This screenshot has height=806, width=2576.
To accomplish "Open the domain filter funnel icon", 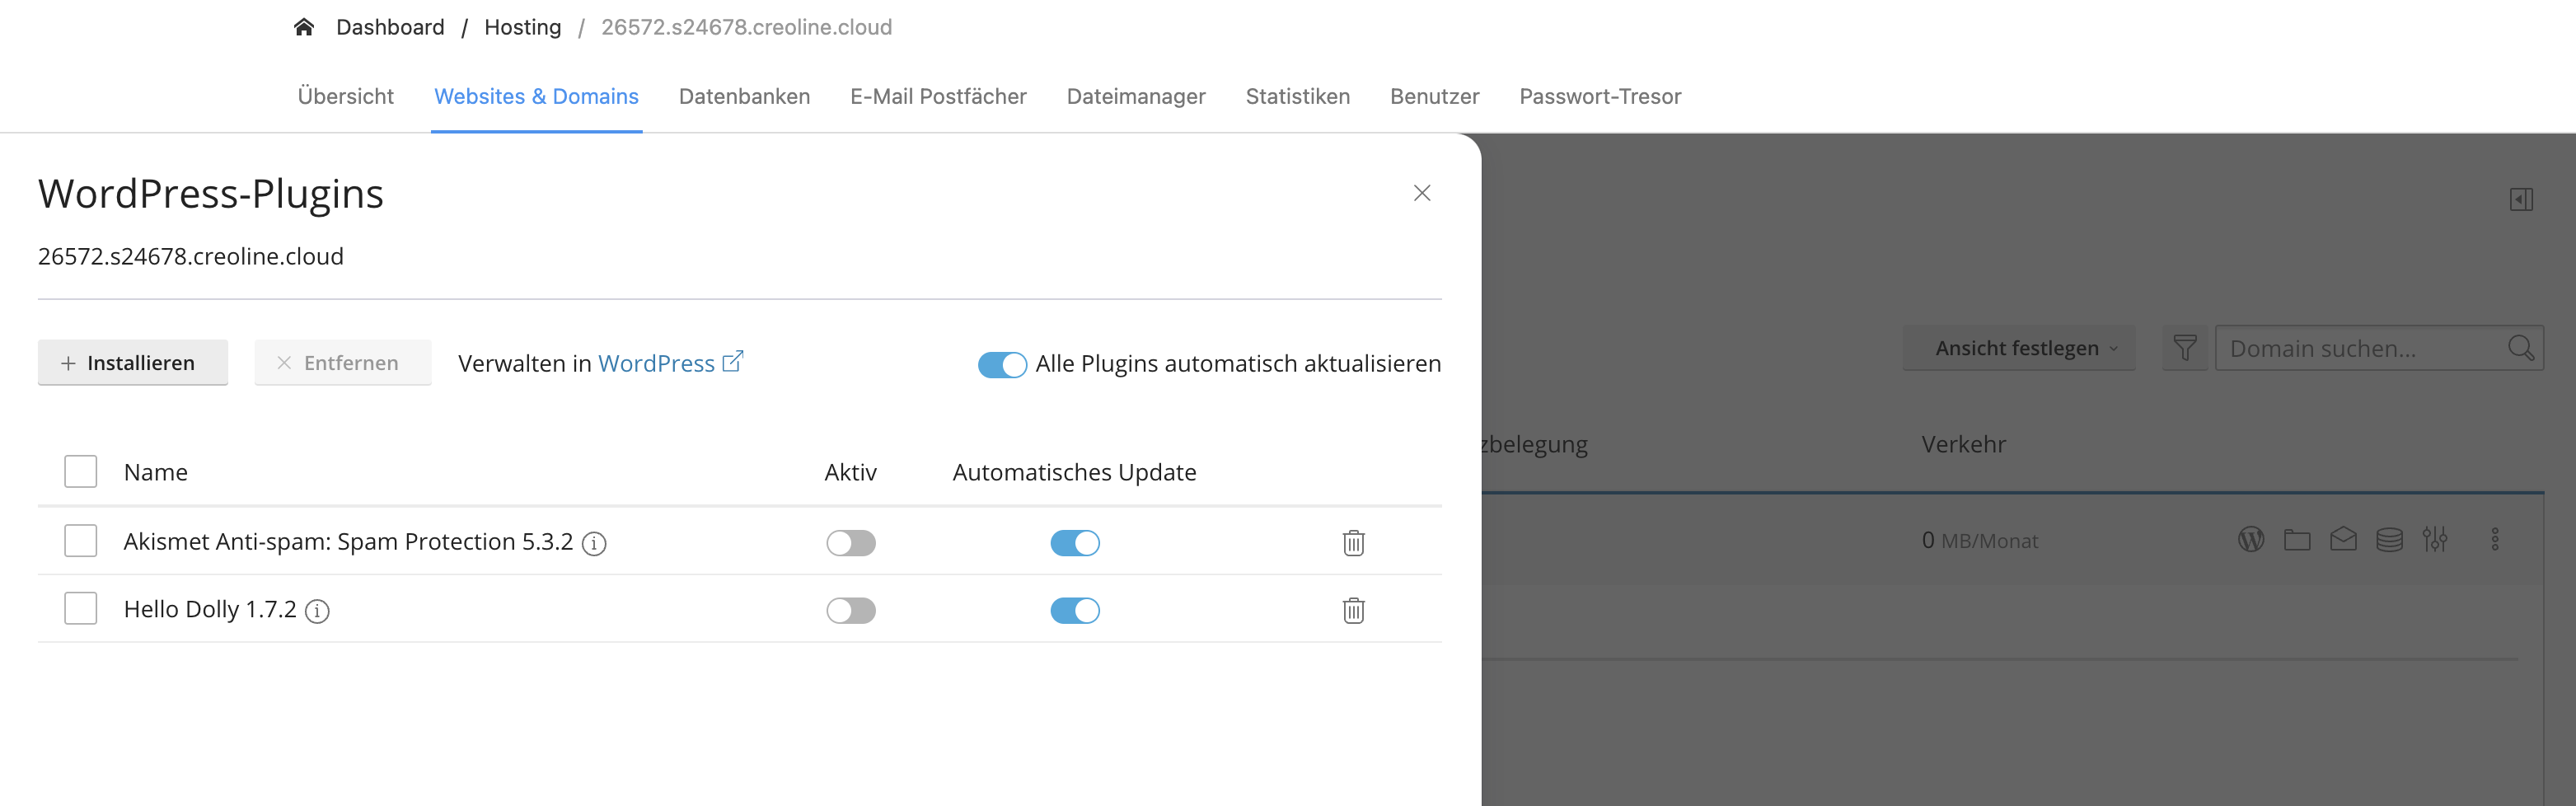I will [x=2185, y=348].
